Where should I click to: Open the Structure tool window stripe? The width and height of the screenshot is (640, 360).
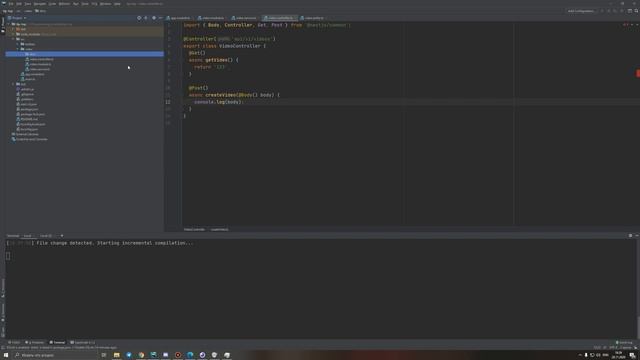click(x=2, y=288)
